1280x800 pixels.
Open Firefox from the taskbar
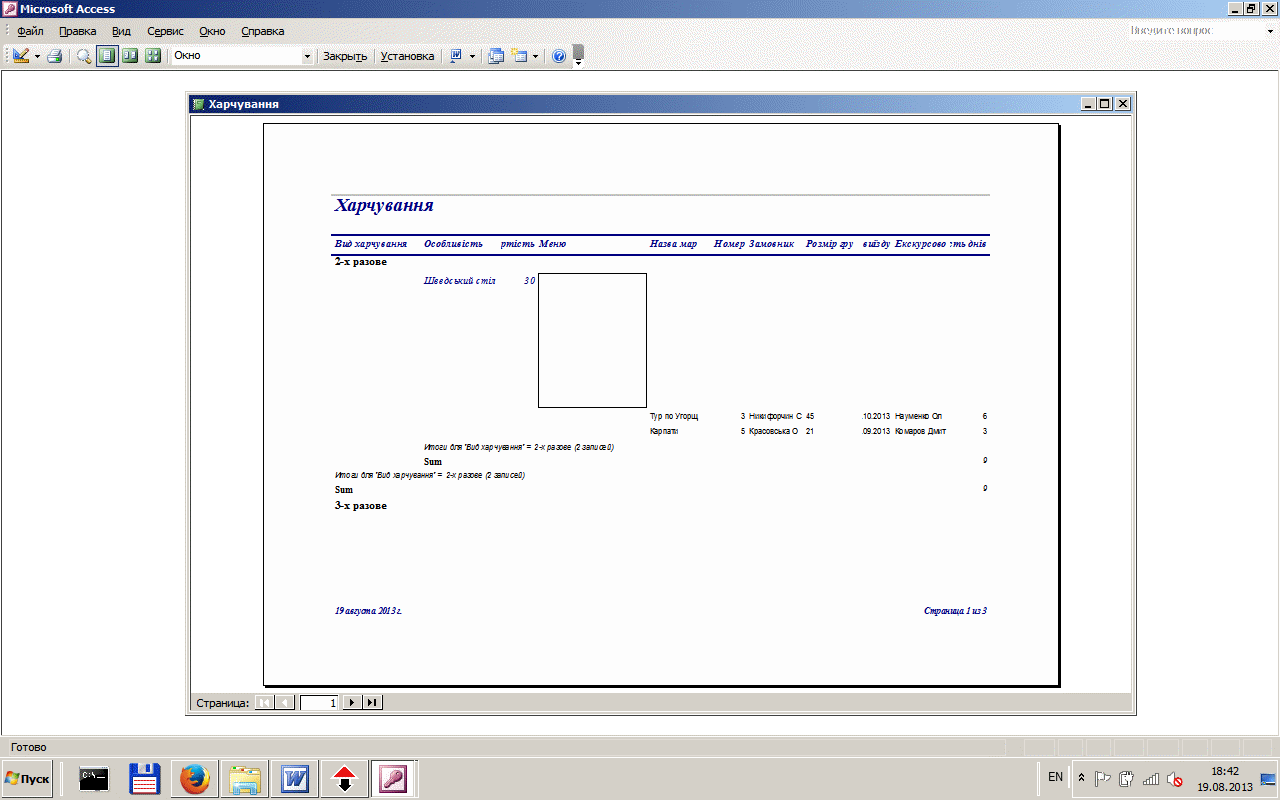[x=195, y=778]
